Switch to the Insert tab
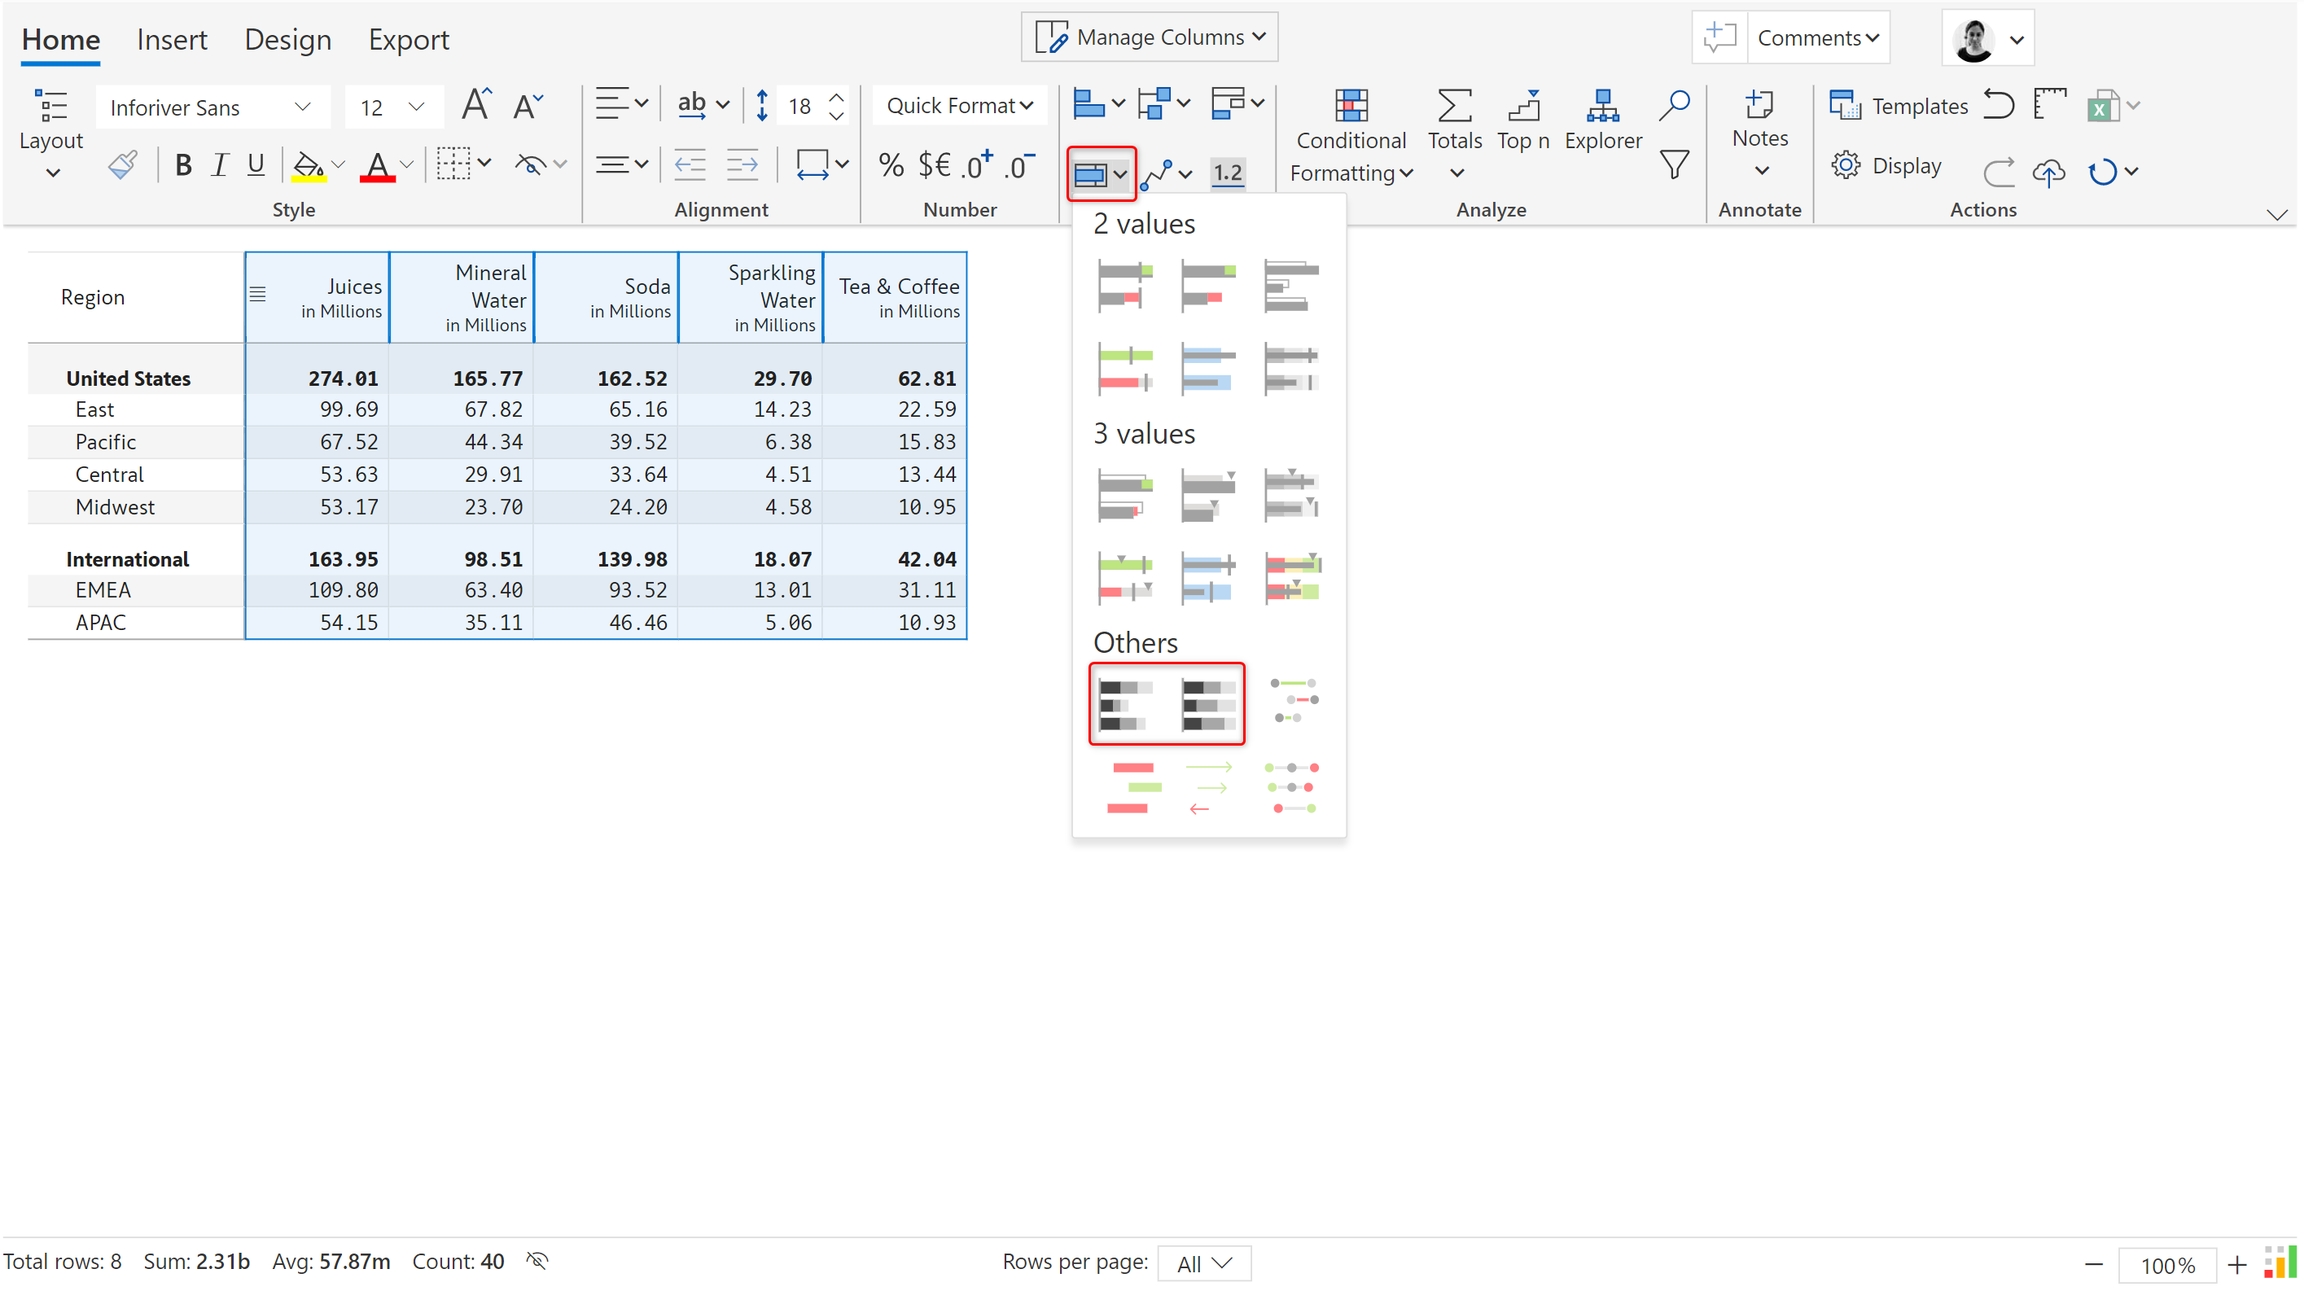The image size is (2304, 1291). point(172,40)
